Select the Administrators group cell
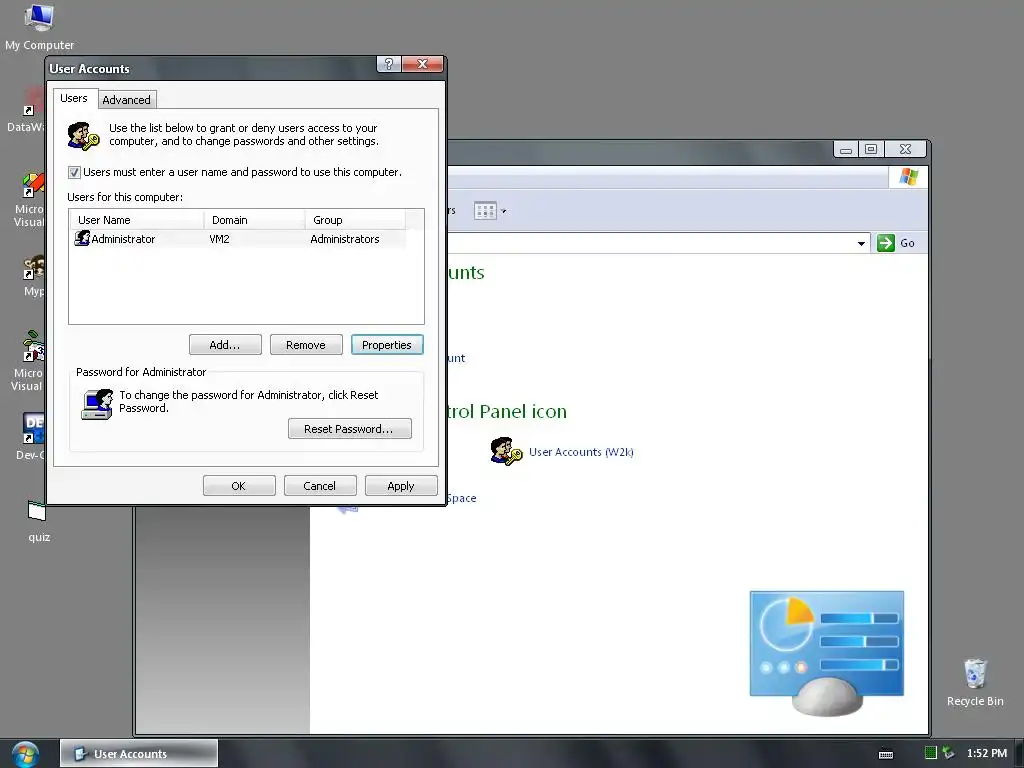 [x=345, y=239]
